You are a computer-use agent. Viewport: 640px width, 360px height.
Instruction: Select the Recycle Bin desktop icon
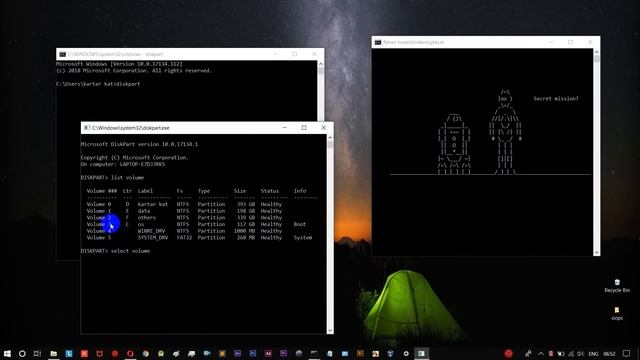click(x=617, y=286)
